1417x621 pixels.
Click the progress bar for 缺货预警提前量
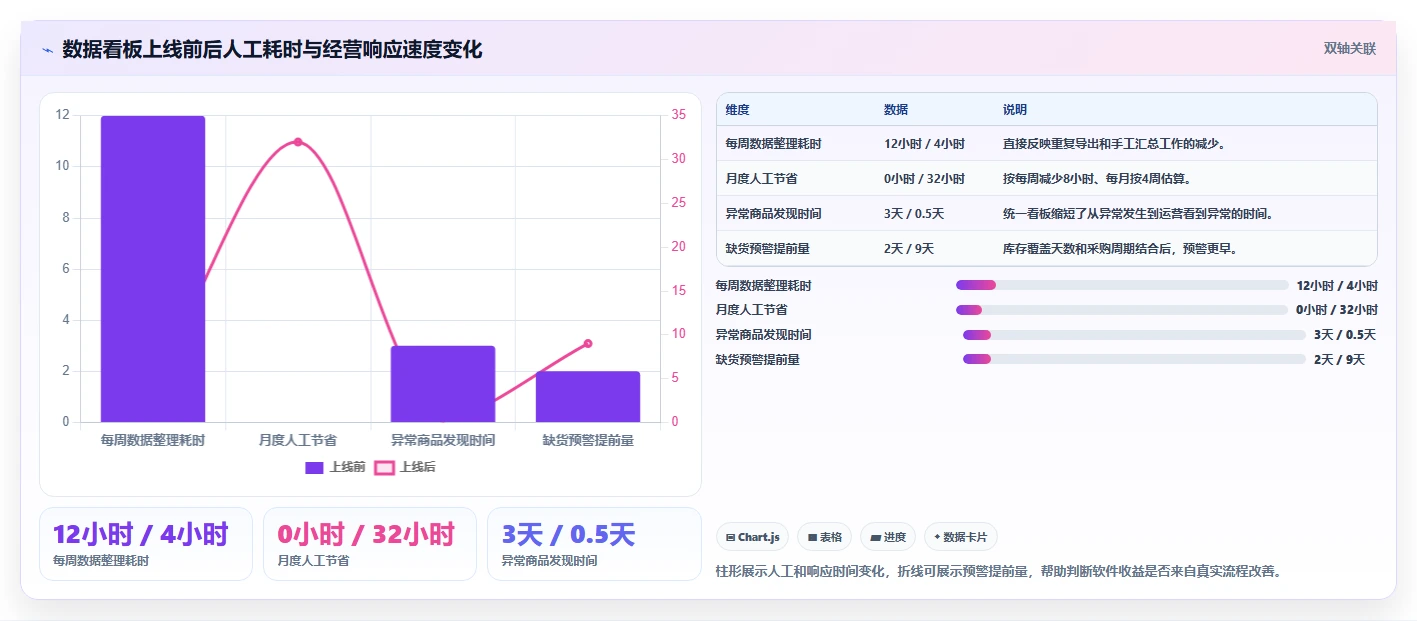tap(1134, 359)
